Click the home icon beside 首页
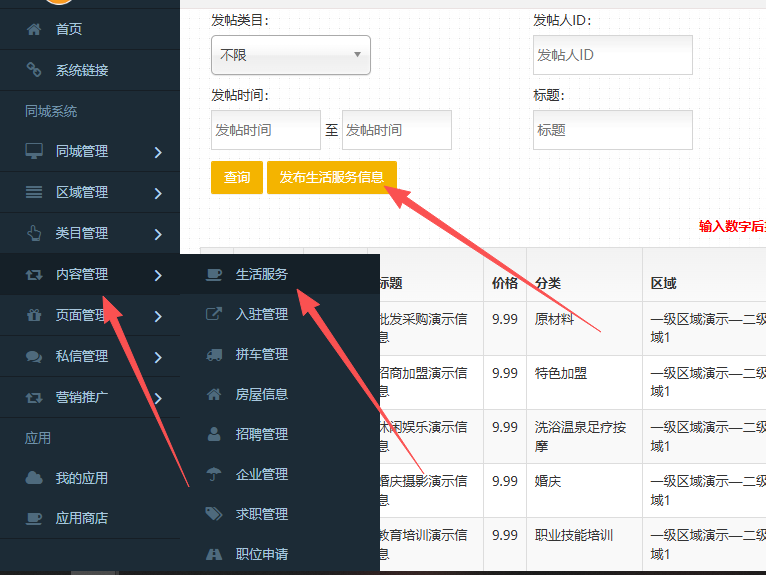Viewport: 766px width, 575px height. [x=34, y=29]
